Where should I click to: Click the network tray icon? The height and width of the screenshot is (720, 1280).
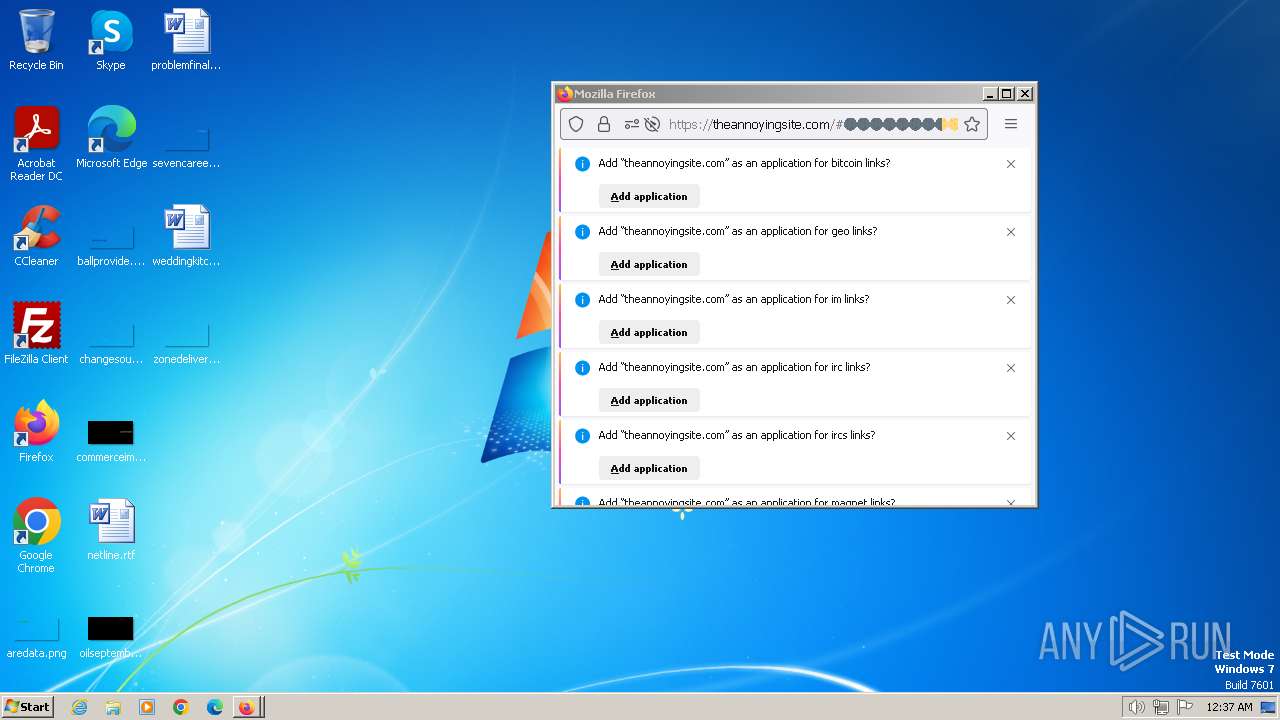click(1161, 707)
